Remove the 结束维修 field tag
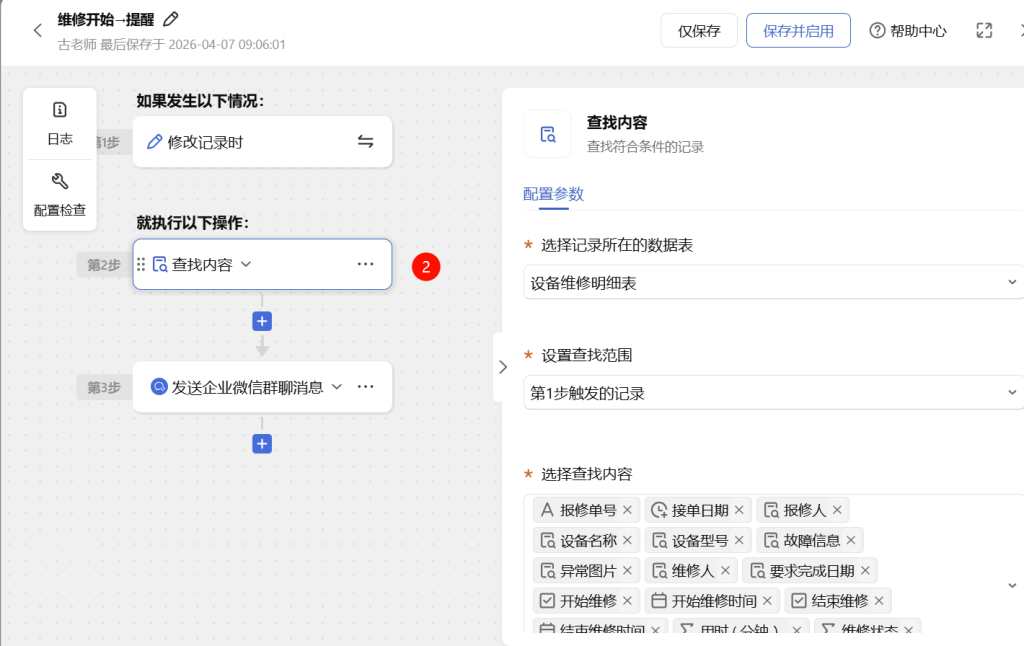Image resolution: width=1024 pixels, height=646 pixels. (x=879, y=600)
